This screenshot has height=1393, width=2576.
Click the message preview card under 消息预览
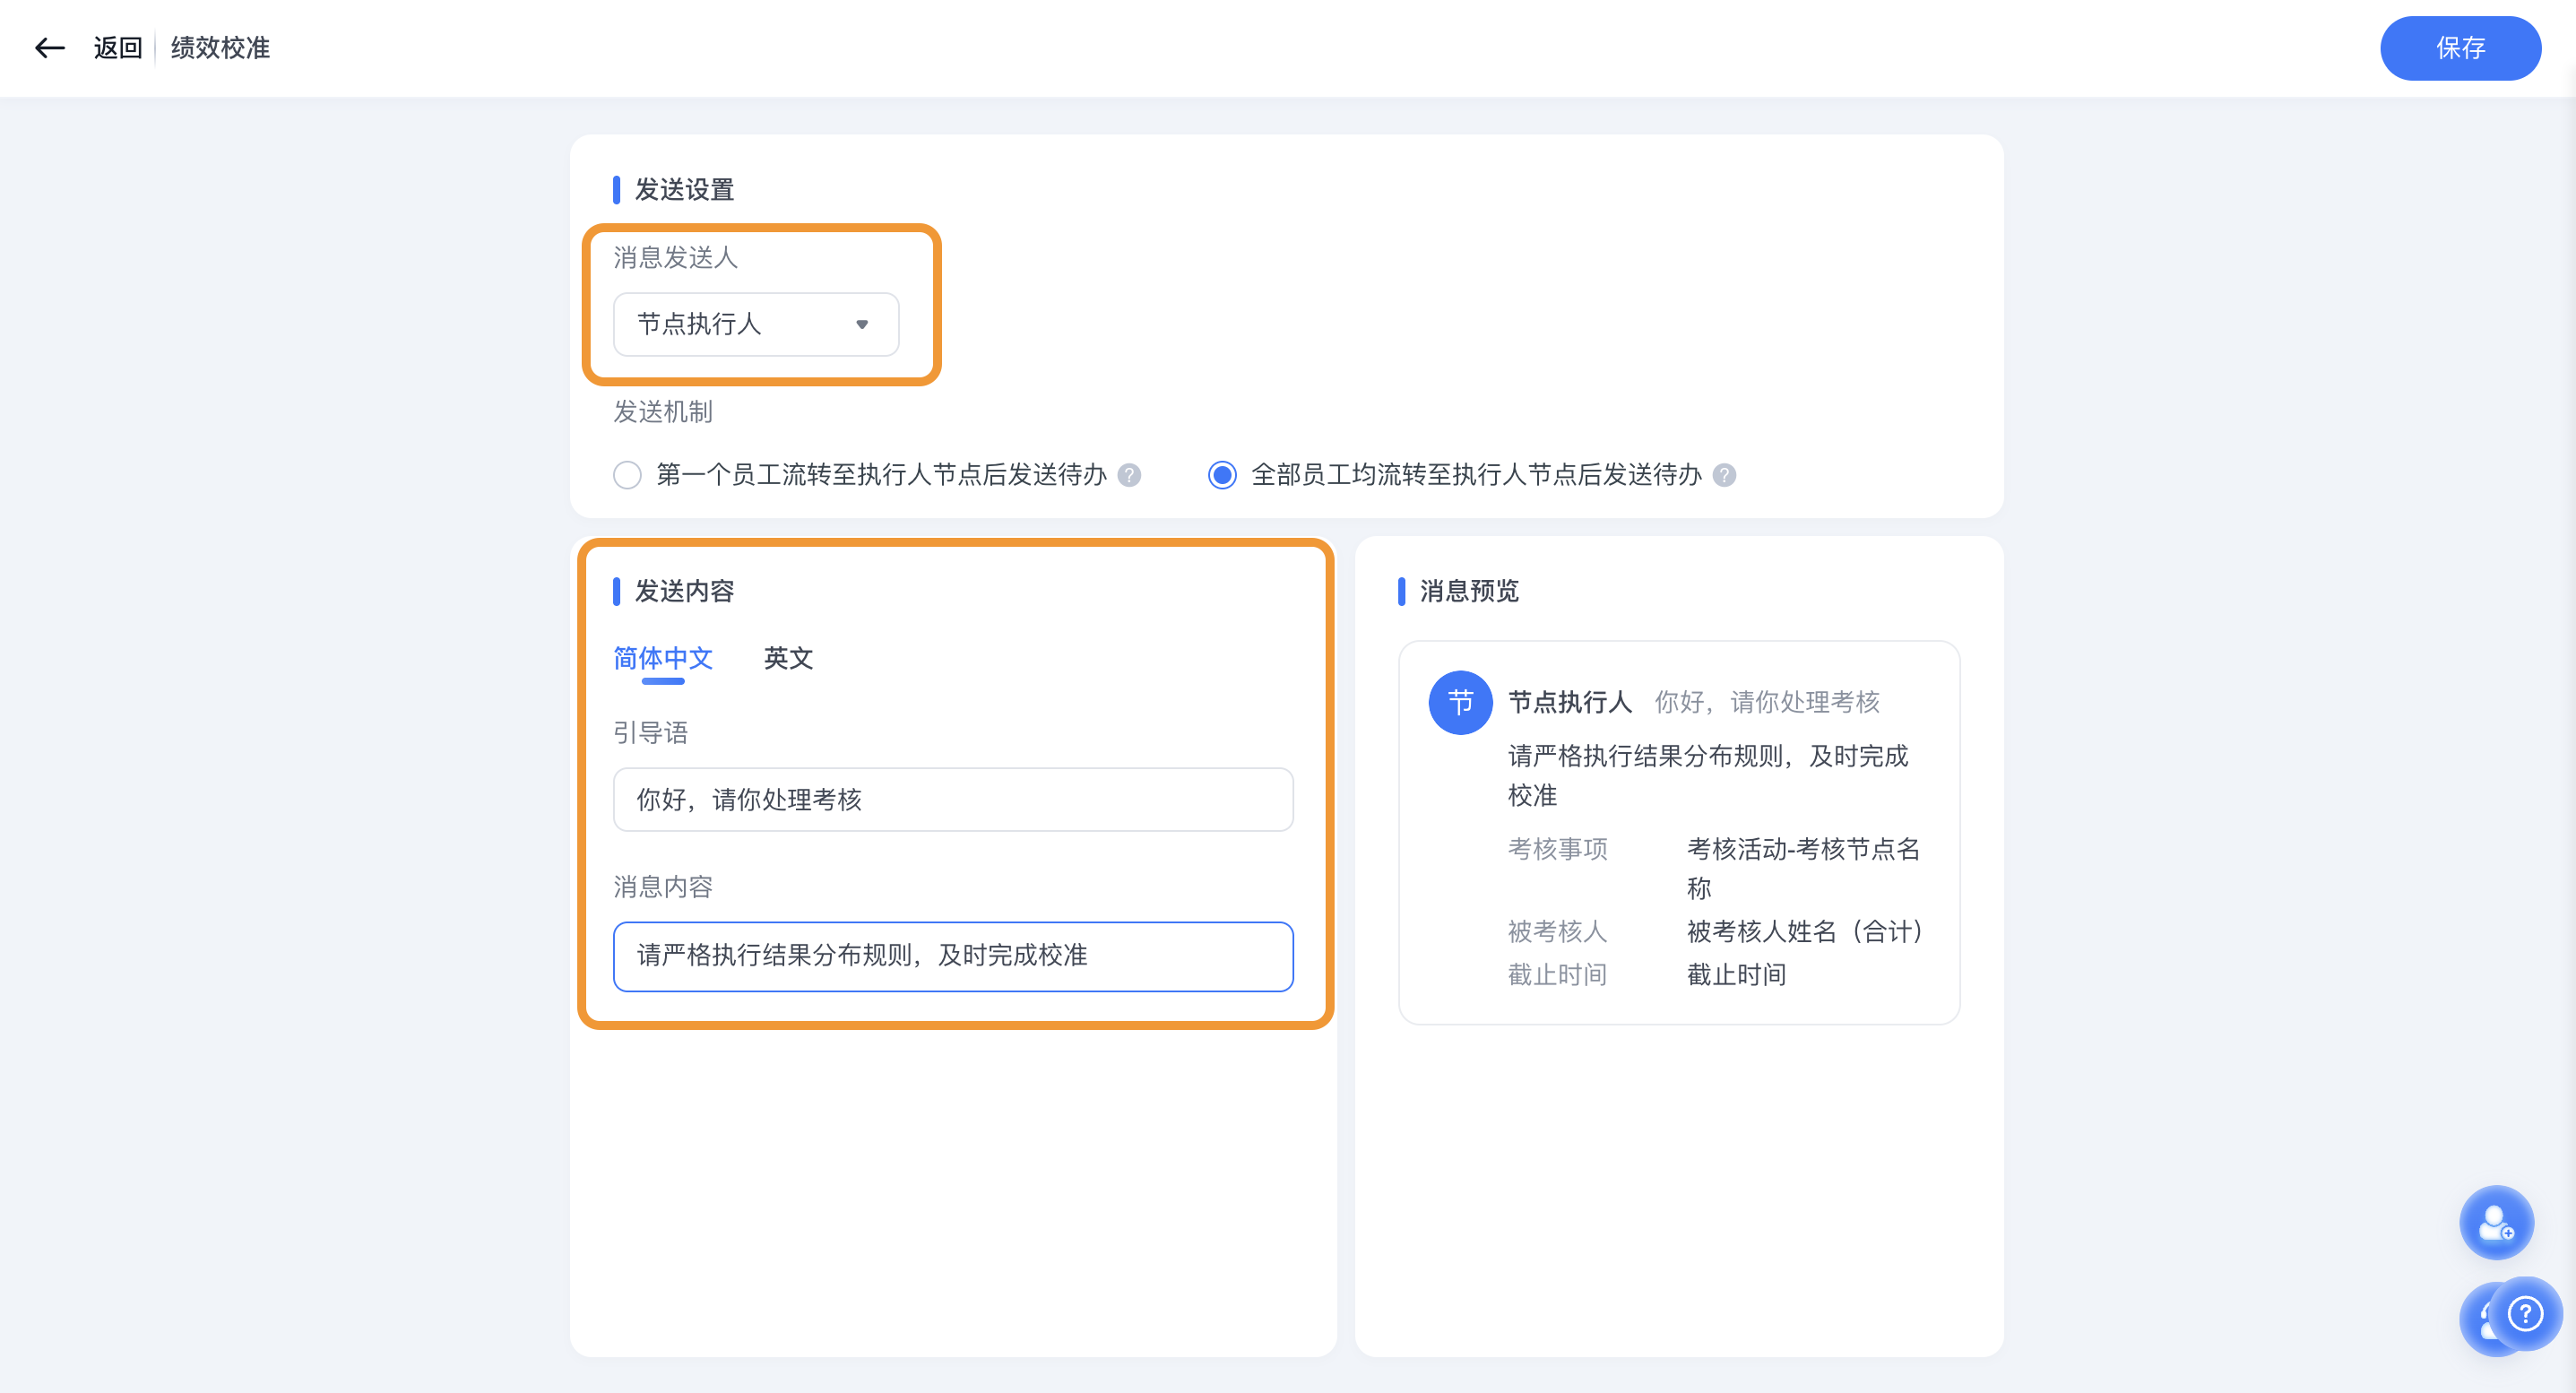[1678, 832]
